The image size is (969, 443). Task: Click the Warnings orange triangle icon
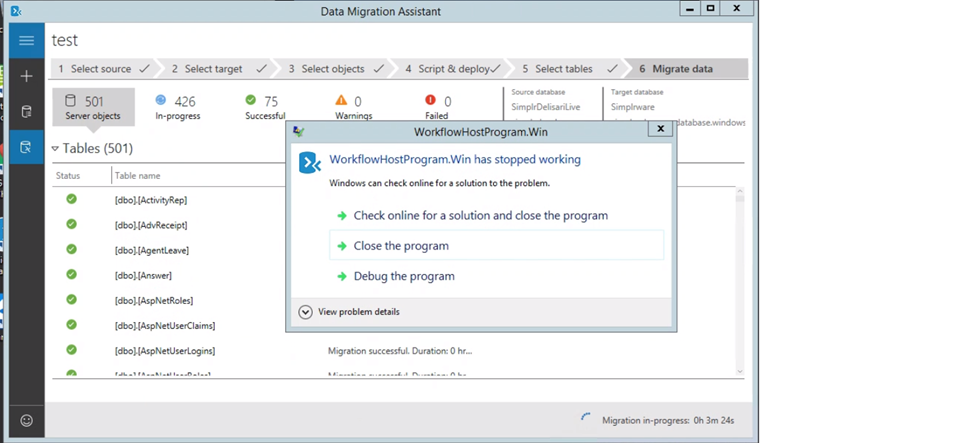click(x=341, y=100)
